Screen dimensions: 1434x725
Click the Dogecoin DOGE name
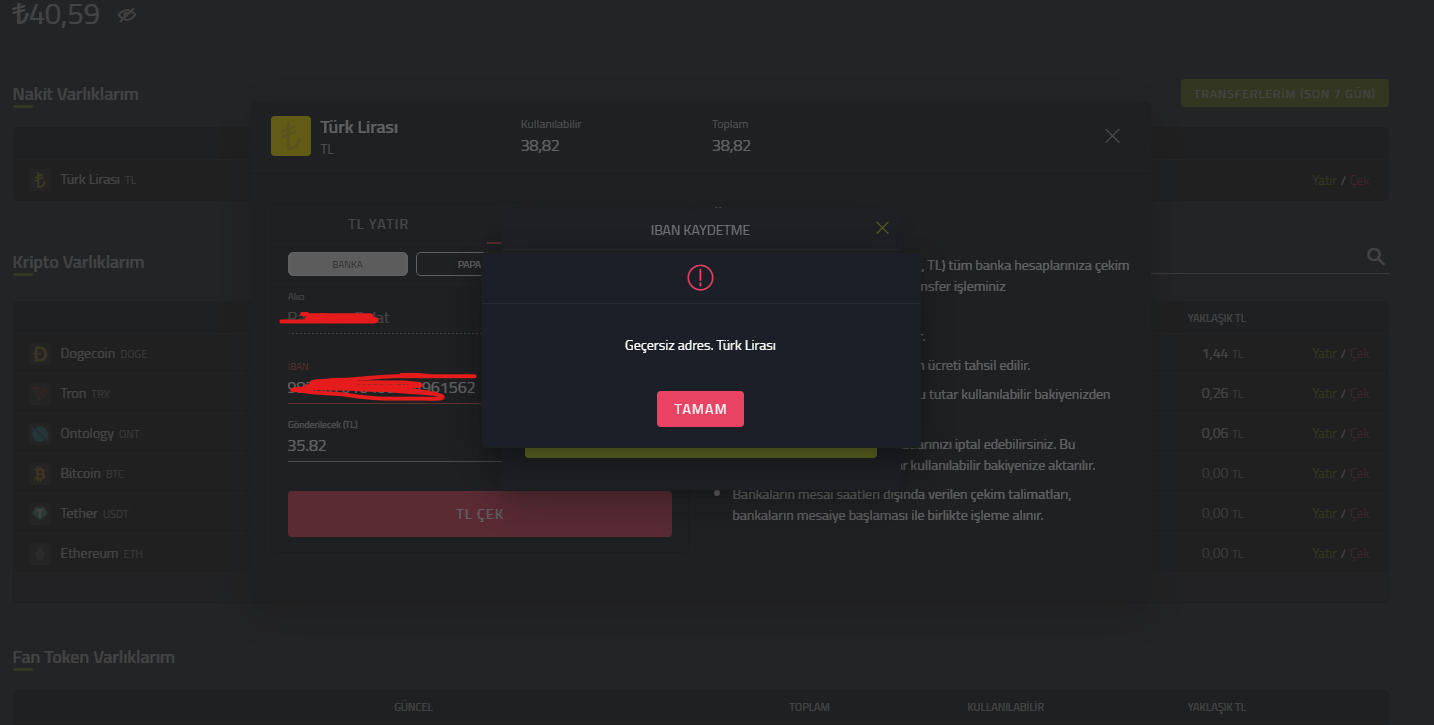point(104,353)
